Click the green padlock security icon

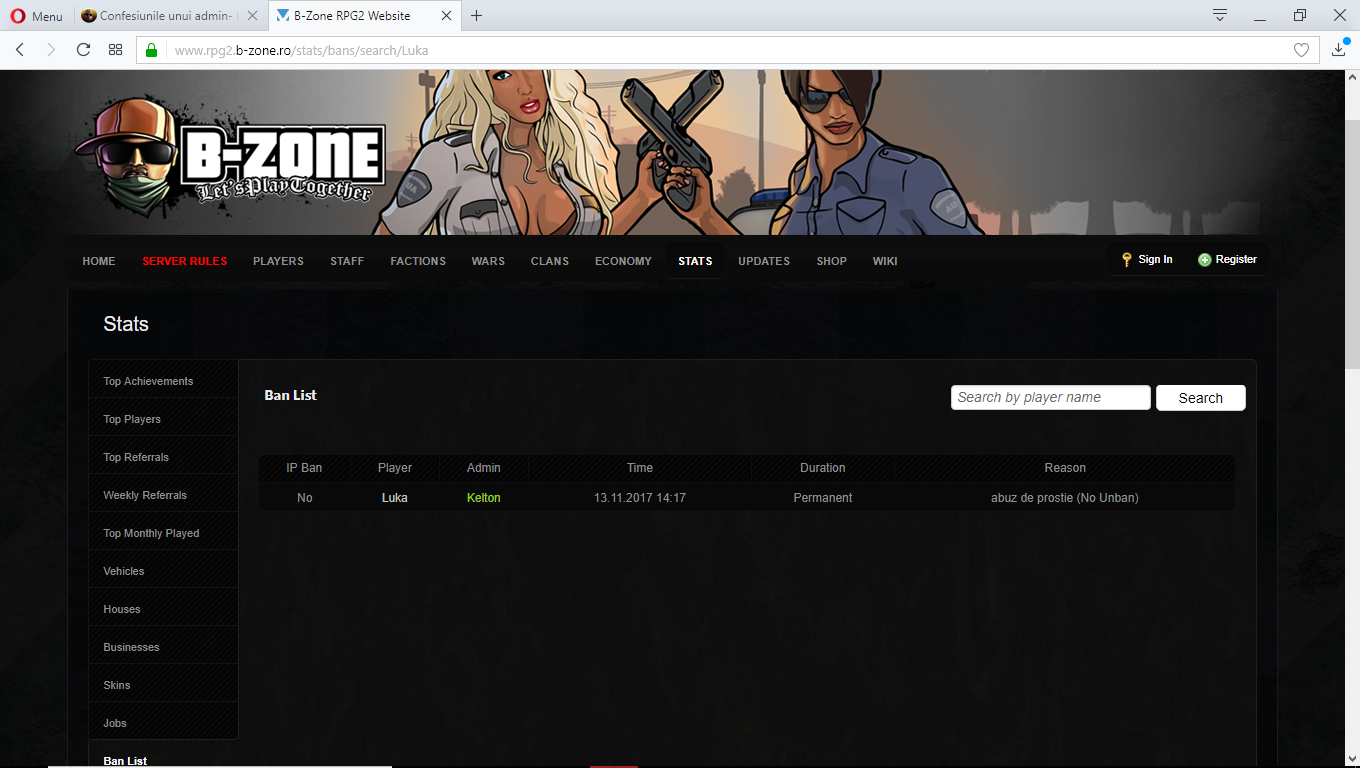pos(152,50)
